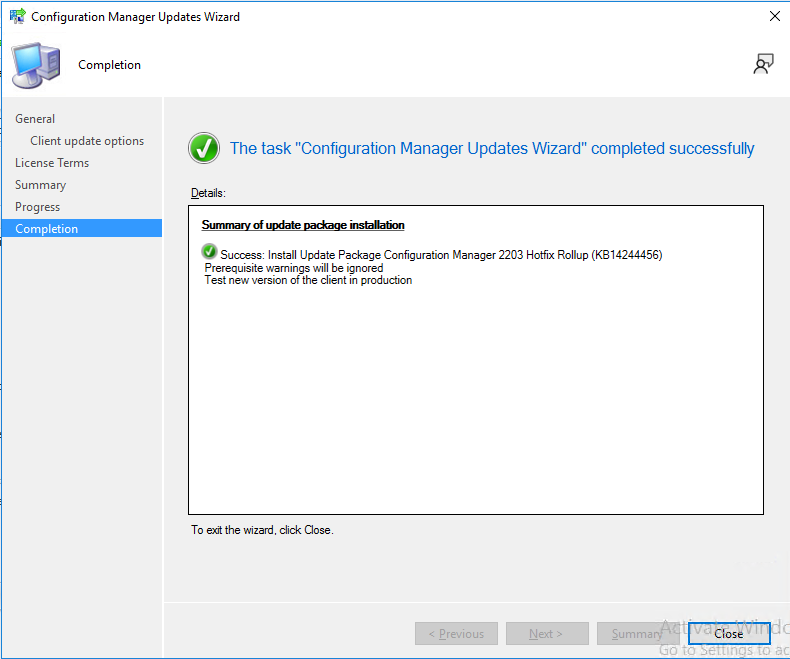
Task: Click the wizard title bar app icon
Action: 18,16
